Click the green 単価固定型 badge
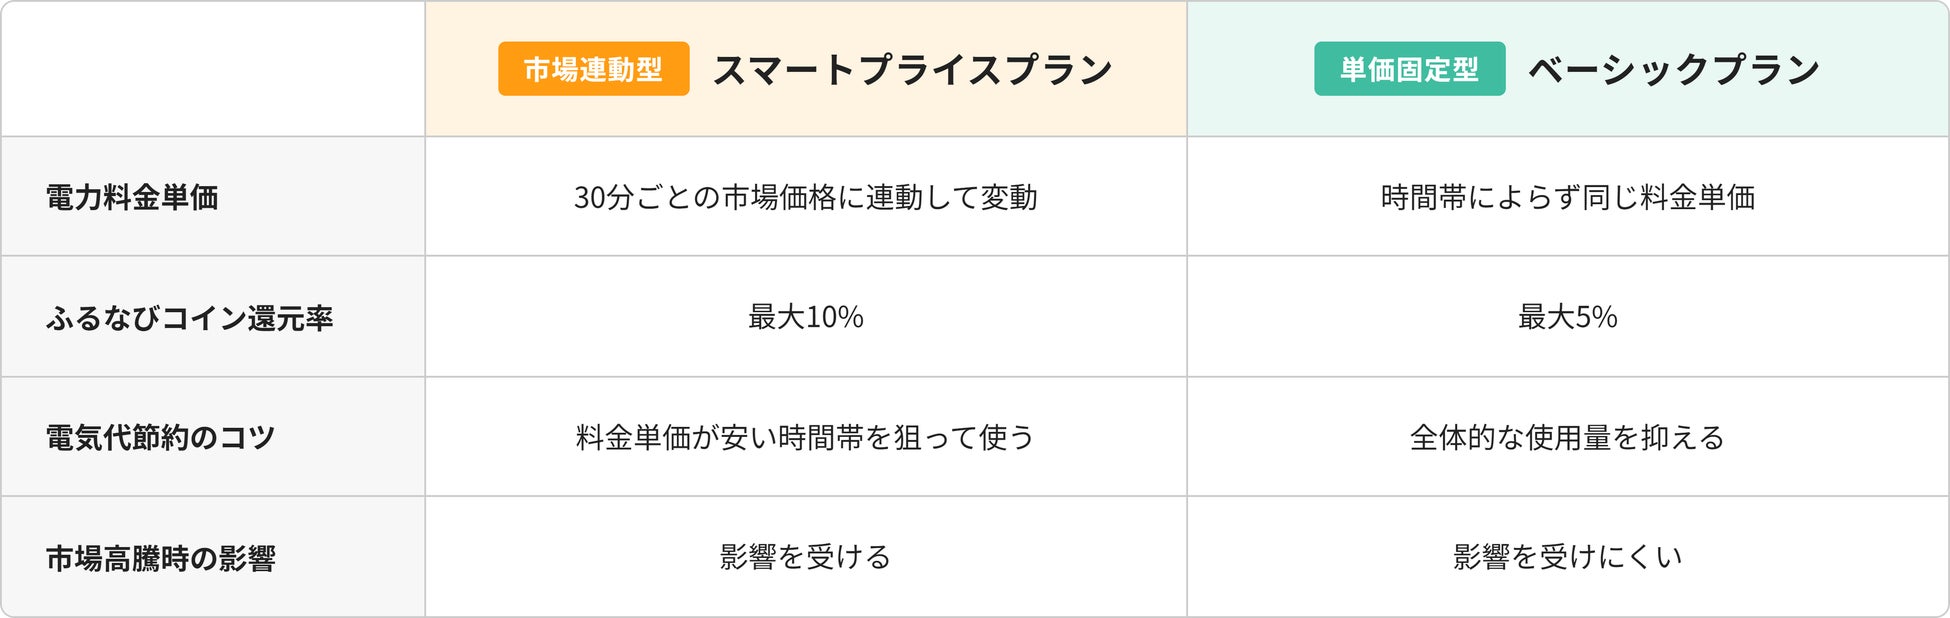This screenshot has height=618, width=1950. point(1410,69)
